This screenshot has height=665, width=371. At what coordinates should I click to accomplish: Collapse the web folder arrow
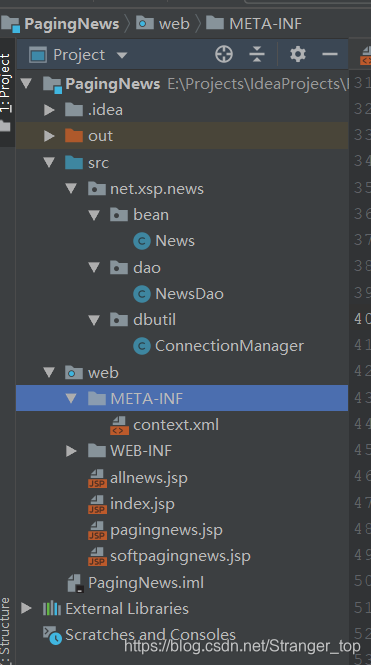[49, 372]
